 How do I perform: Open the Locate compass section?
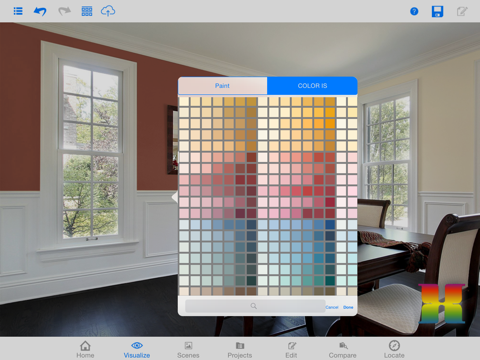(x=394, y=349)
